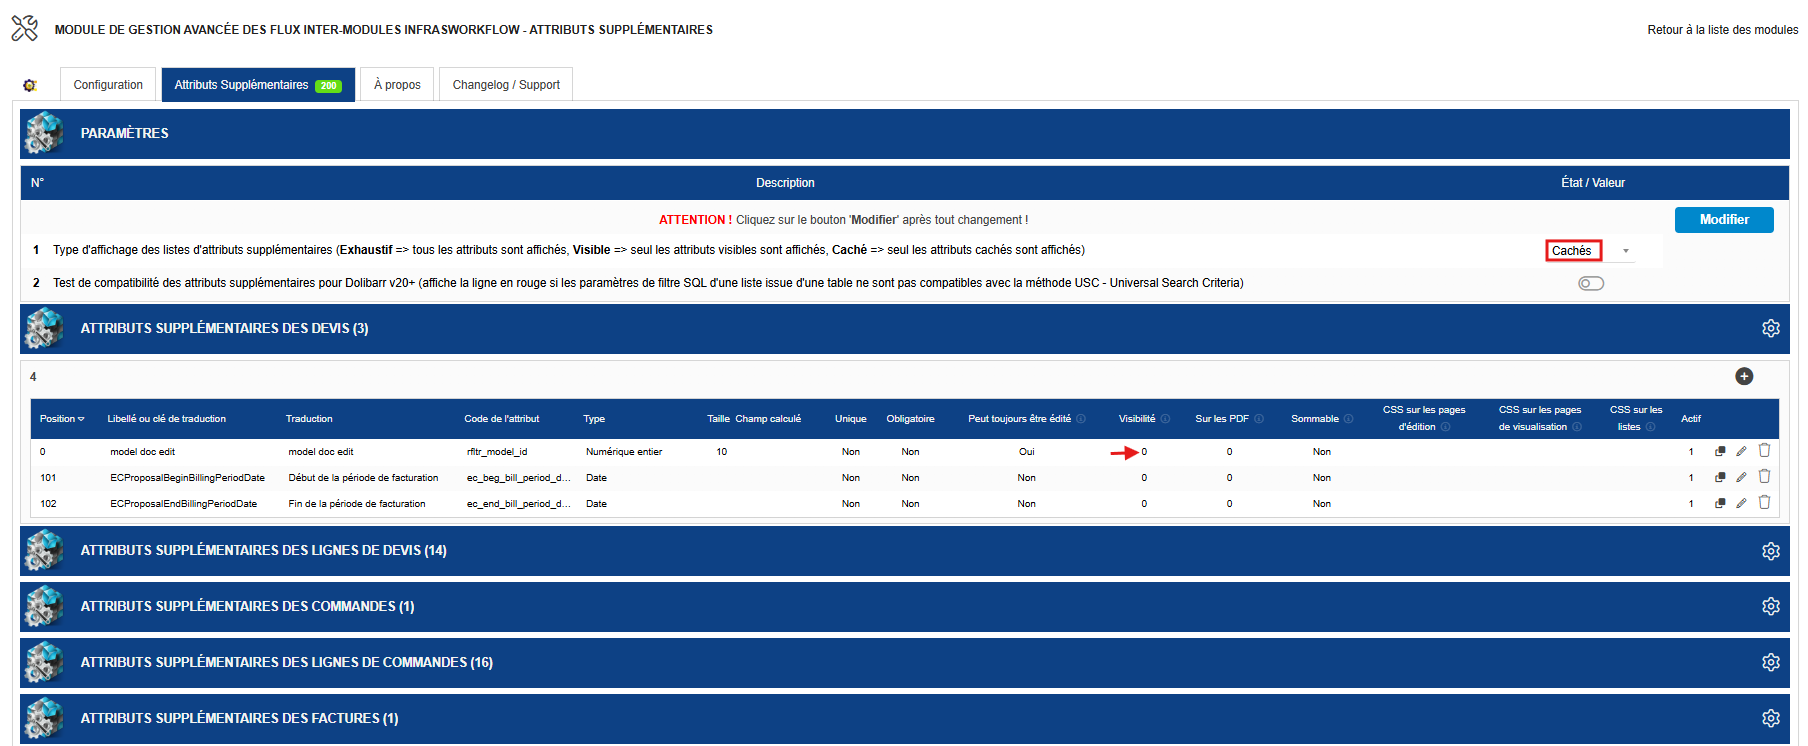The image size is (1808, 746).
Task: Click info icon next to Visibilité header
Action: click(x=1165, y=419)
